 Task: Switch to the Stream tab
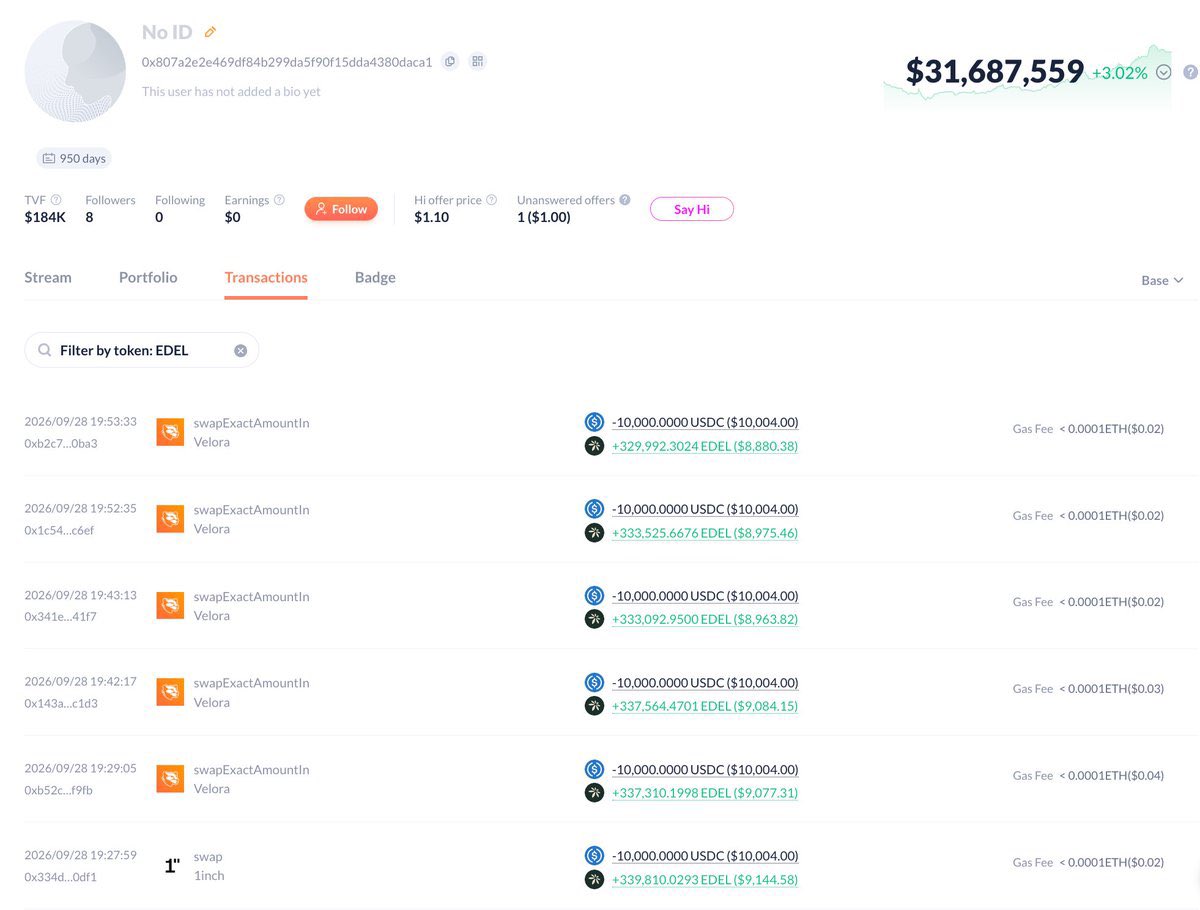tap(48, 277)
